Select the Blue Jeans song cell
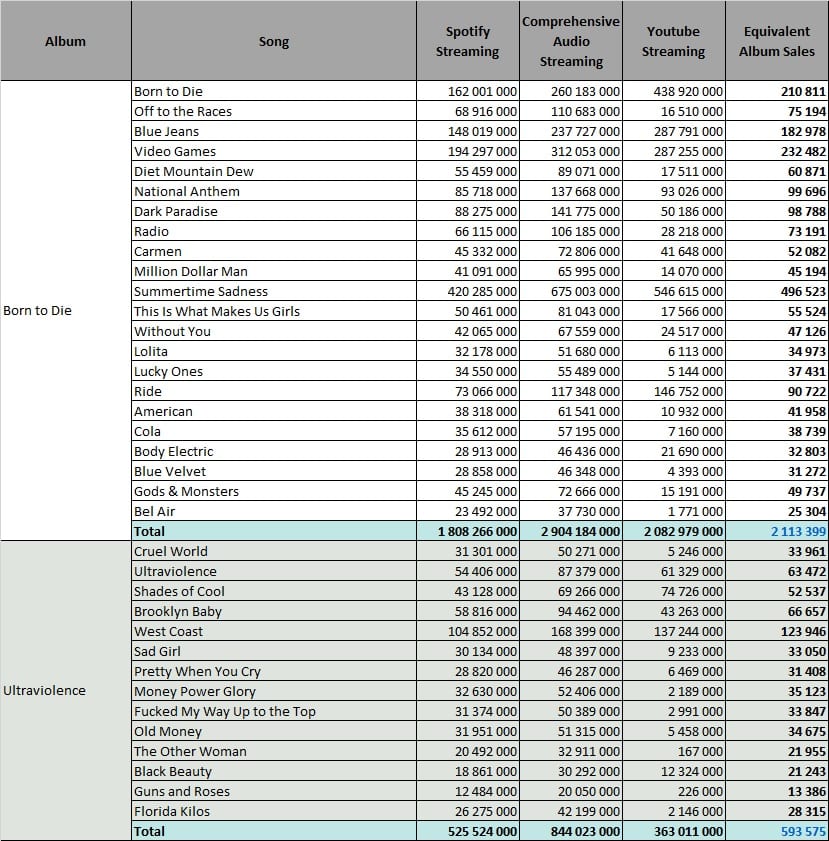The height and width of the screenshot is (841, 829). (273, 131)
